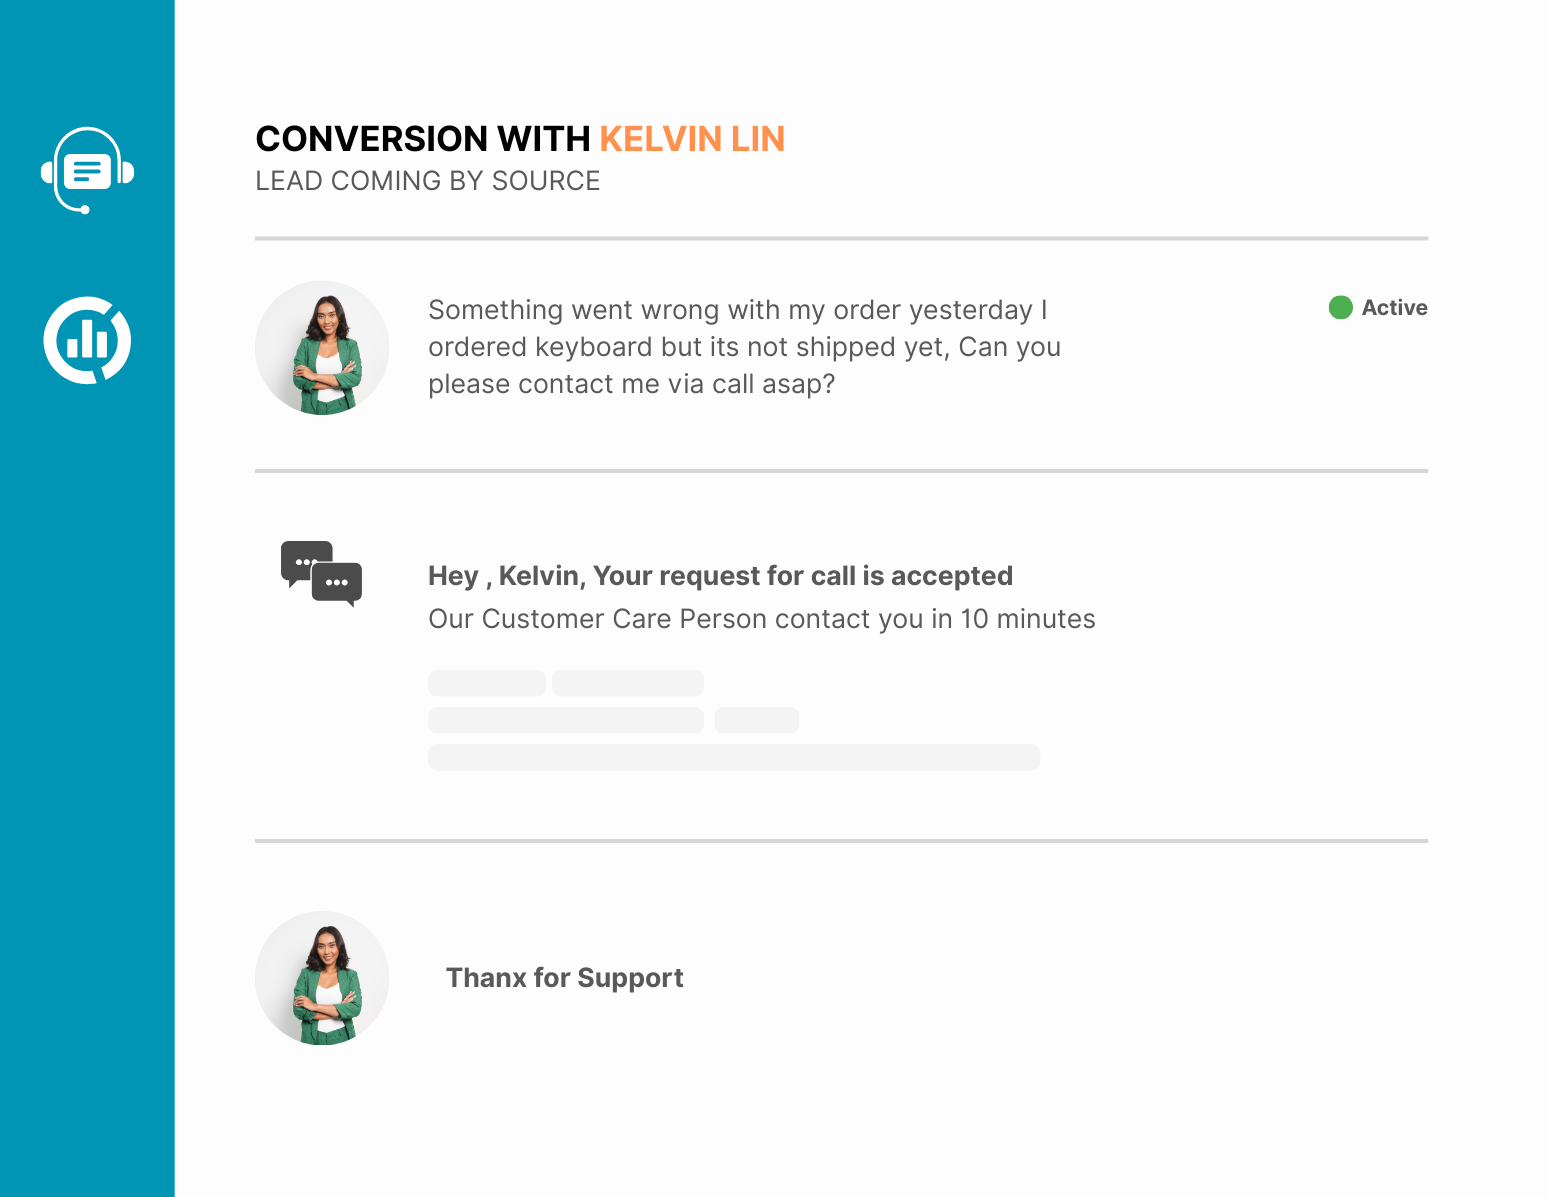The image size is (1548, 1197).
Task: Click second placeholder bar in first row
Action: tap(628, 683)
